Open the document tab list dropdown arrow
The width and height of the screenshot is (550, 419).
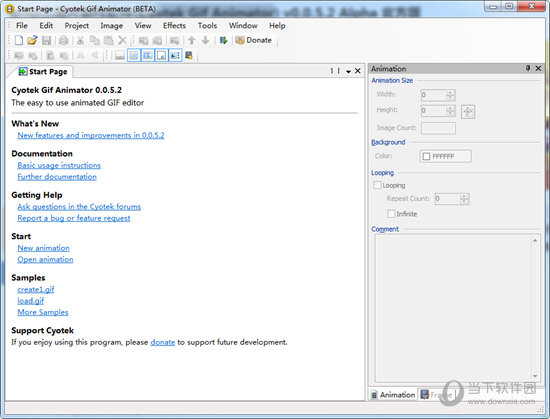tap(348, 71)
